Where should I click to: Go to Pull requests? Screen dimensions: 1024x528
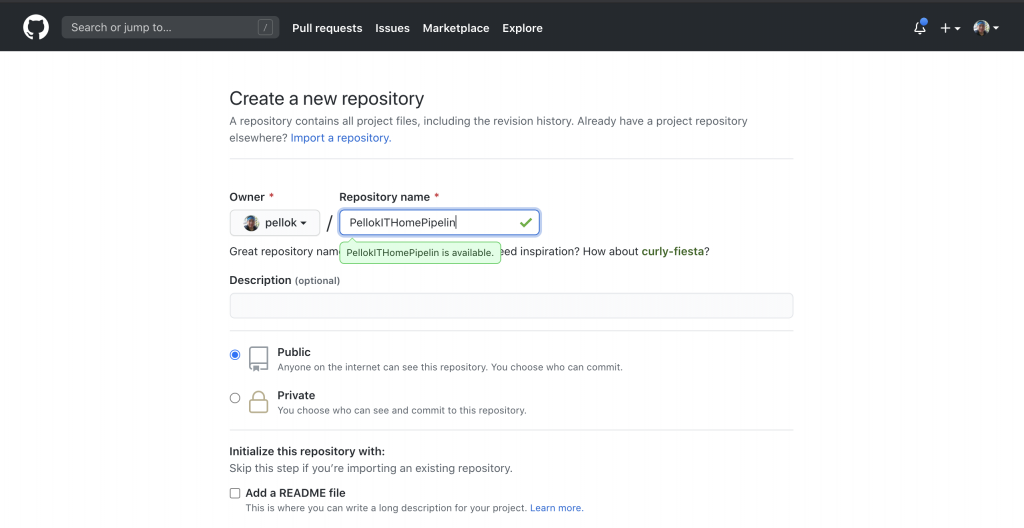(327, 28)
